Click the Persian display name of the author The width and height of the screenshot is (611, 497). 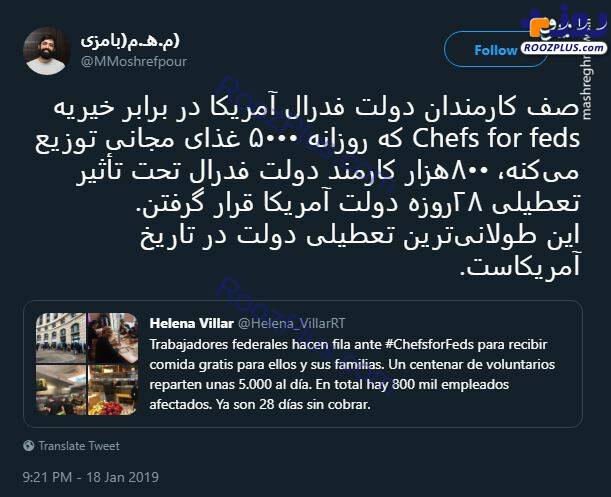tap(130, 40)
